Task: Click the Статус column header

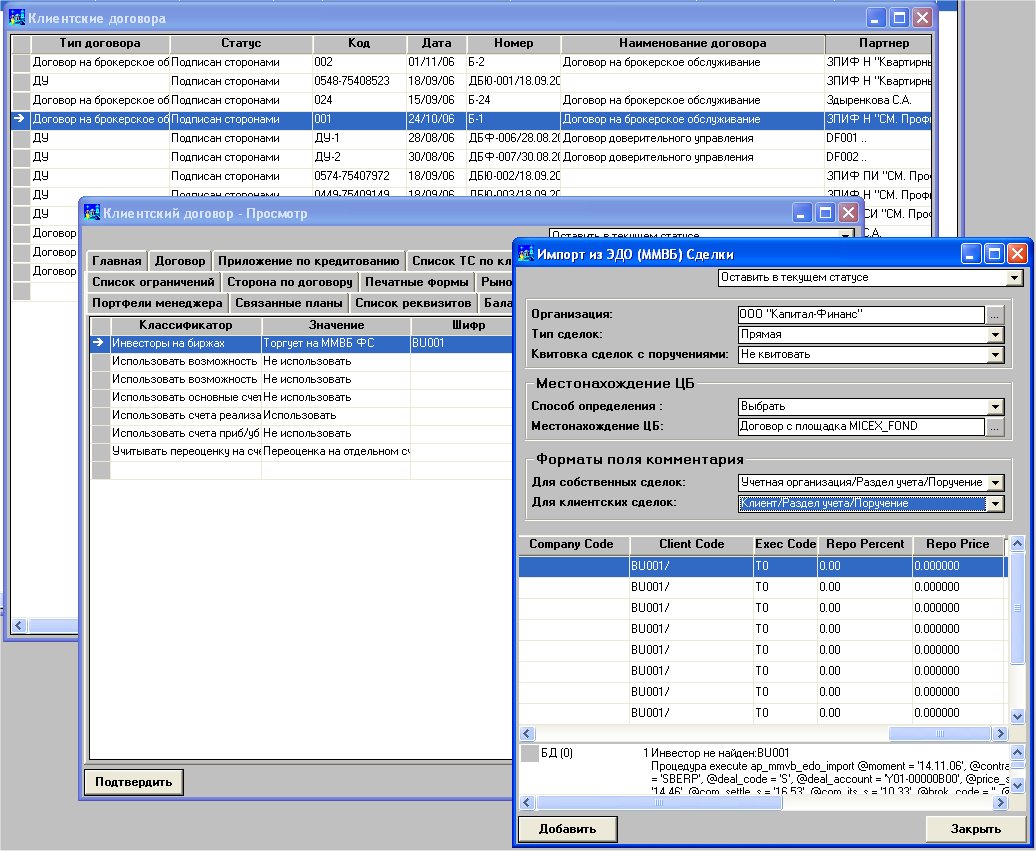Action: tap(241, 44)
